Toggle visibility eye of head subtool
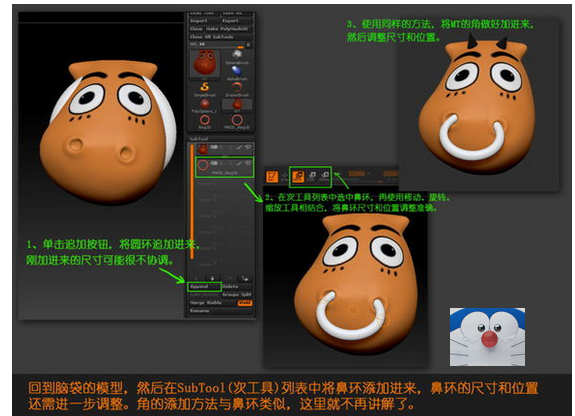The height and width of the screenshot is (416, 575). [248, 147]
